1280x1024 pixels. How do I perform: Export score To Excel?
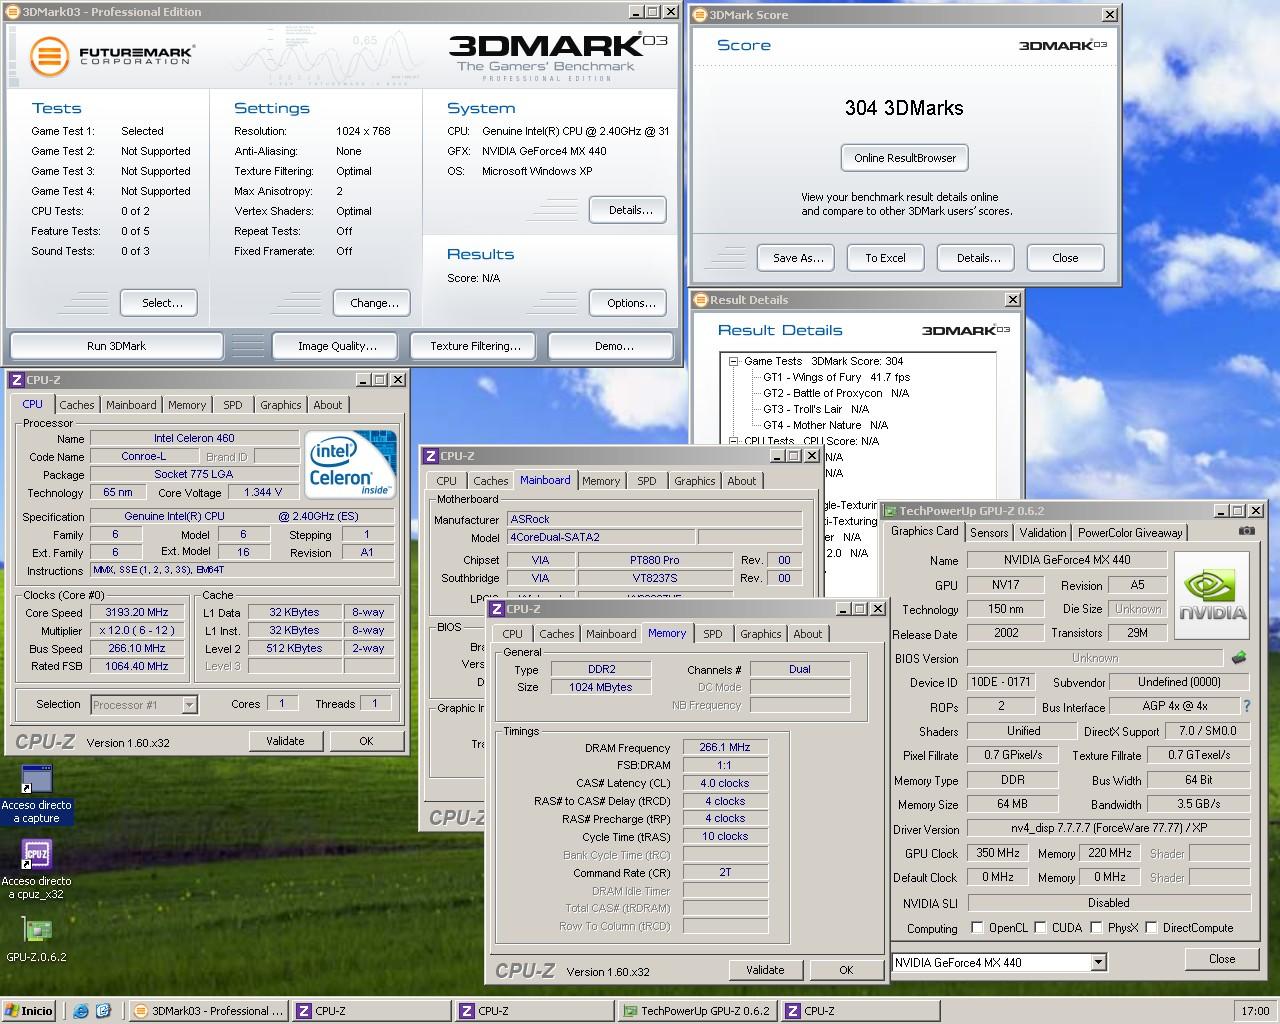click(885, 258)
